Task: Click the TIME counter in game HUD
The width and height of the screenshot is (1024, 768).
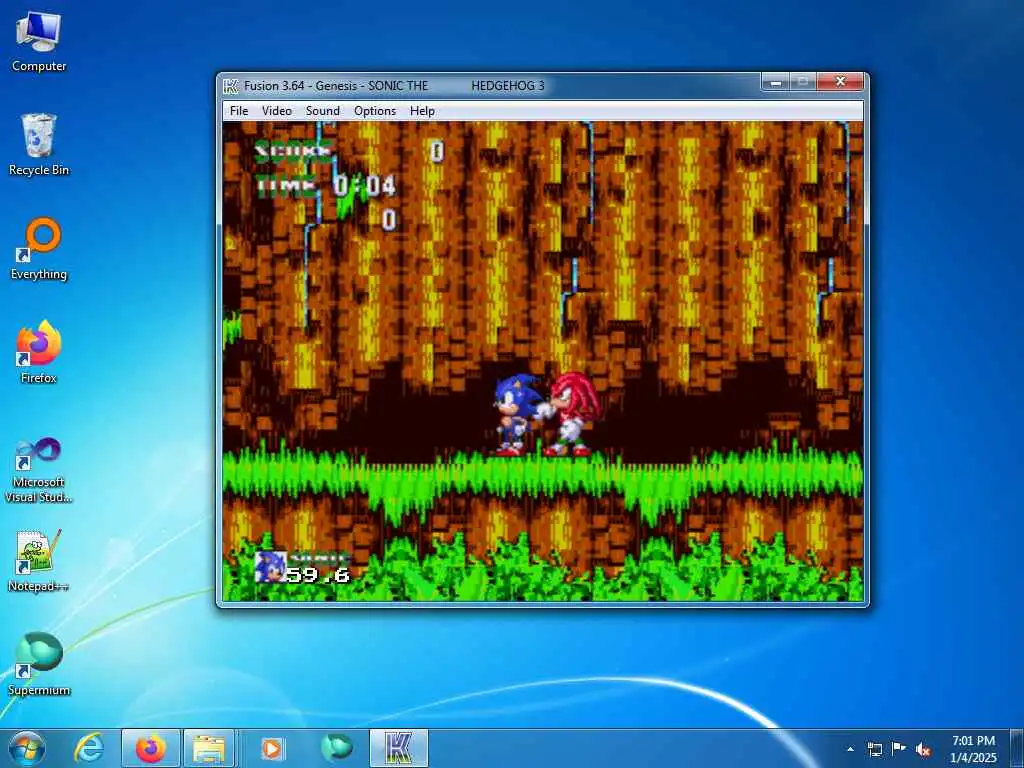Action: [325, 186]
